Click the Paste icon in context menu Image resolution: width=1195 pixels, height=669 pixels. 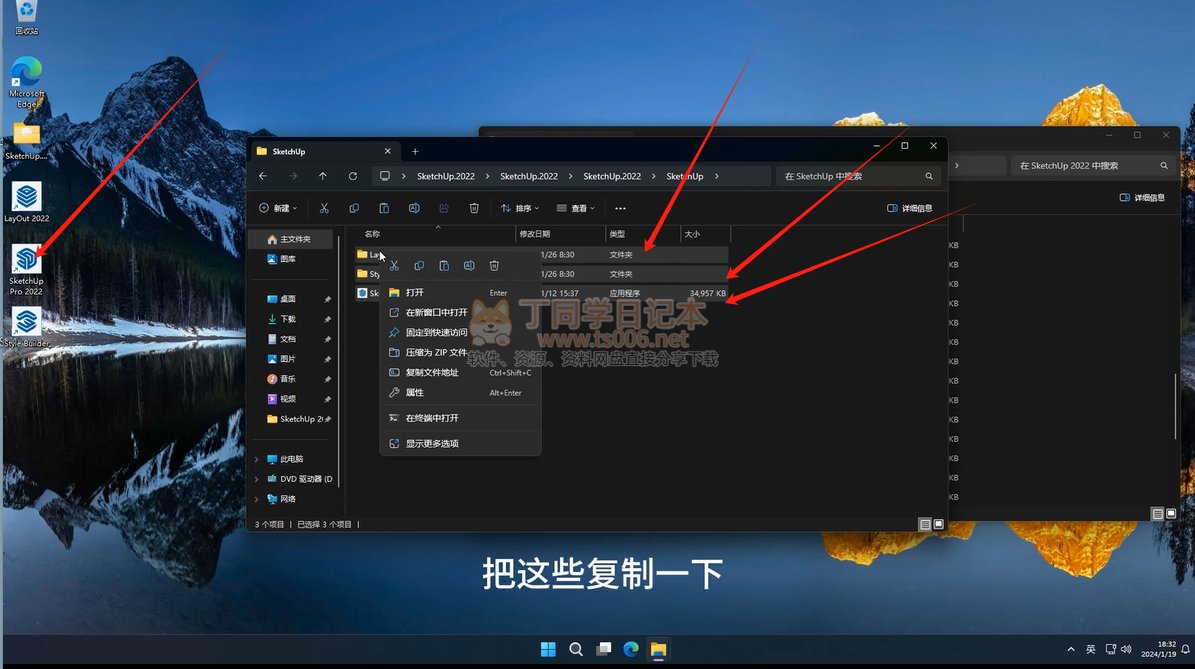point(444,265)
